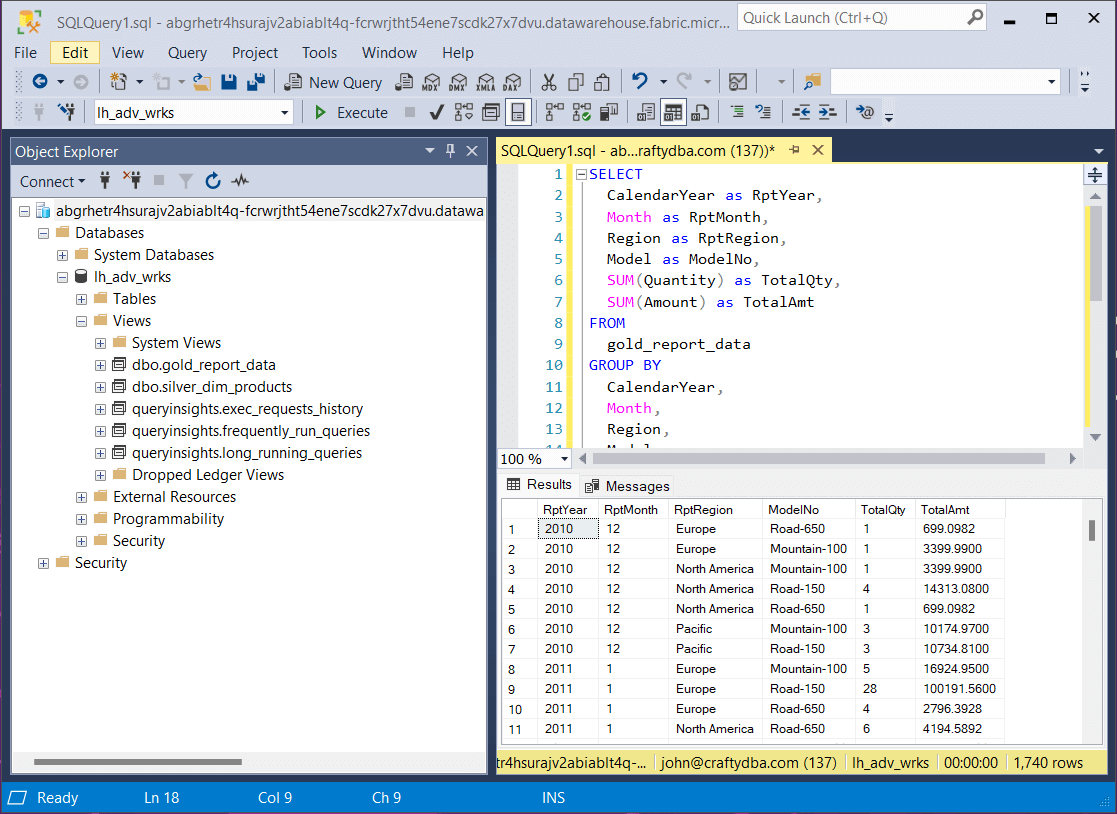Click the Execute button
This screenshot has width=1117, height=814.
(351, 113)
